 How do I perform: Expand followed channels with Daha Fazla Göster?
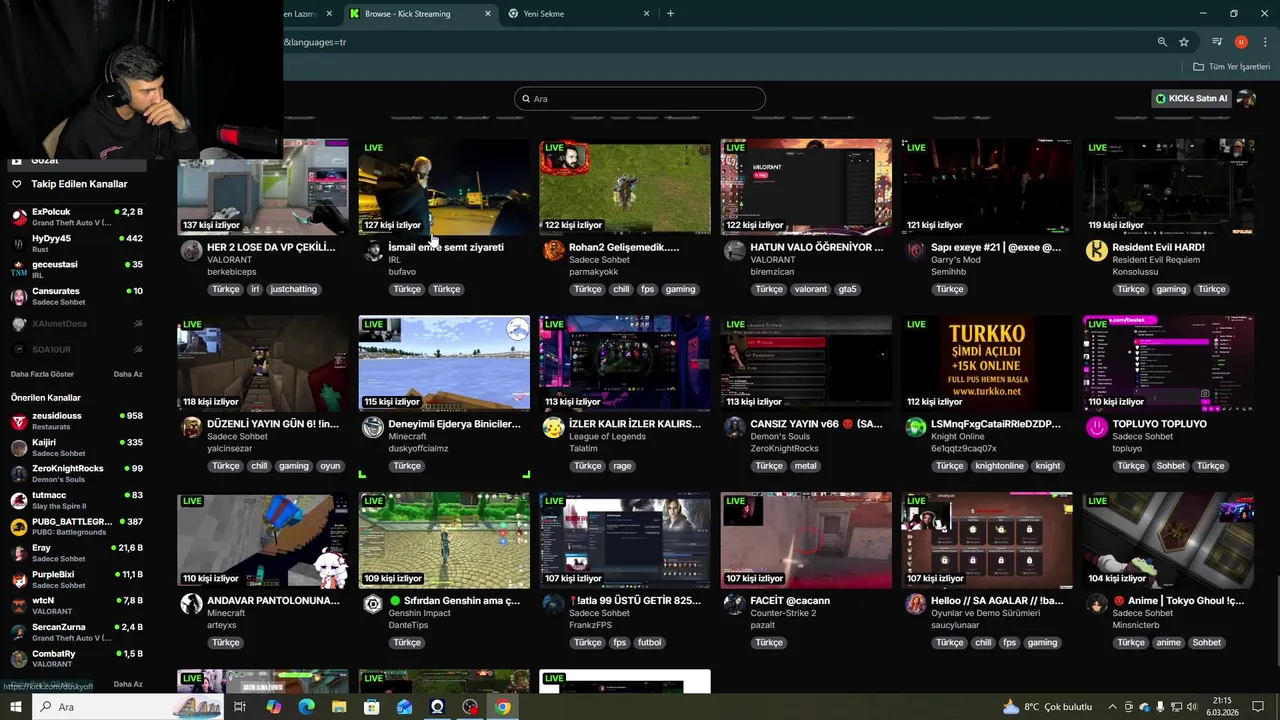(x=42, y=374)
